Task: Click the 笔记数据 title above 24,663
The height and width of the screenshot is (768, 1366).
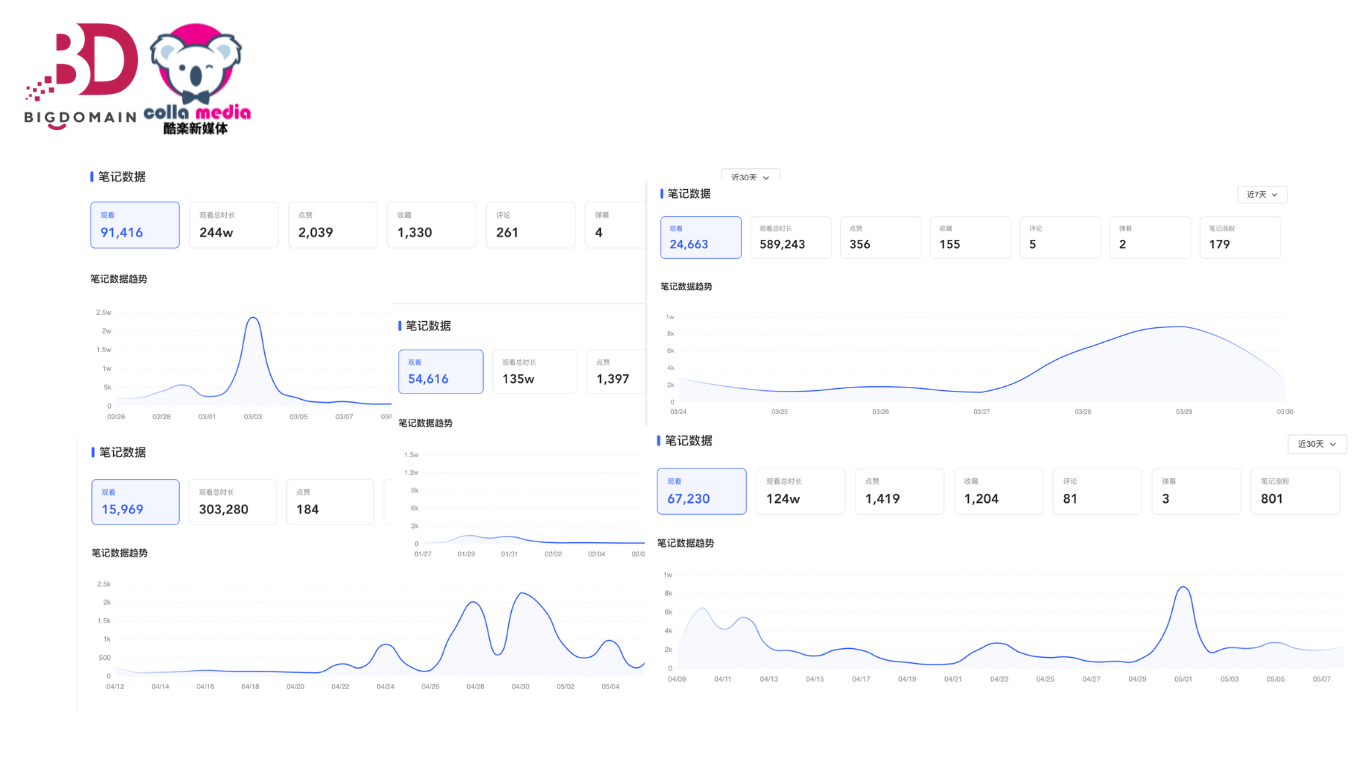Action: click(x=689, y=194)
